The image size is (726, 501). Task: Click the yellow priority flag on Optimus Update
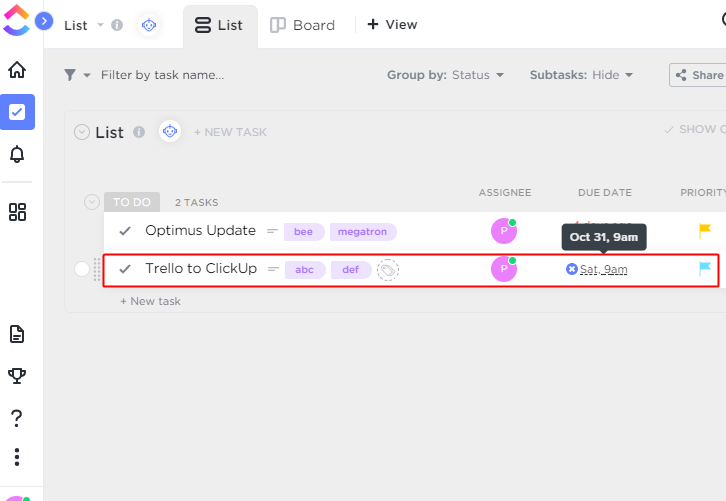pos(705,230)
